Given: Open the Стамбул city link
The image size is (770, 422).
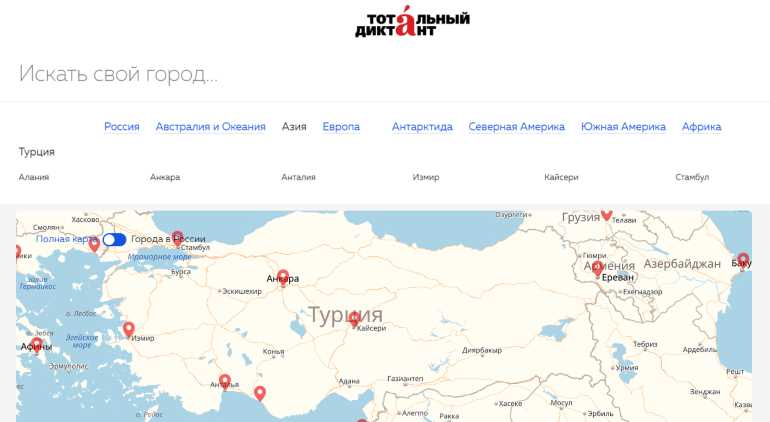Looking at the screenshot, I should (x=692, y=177).
